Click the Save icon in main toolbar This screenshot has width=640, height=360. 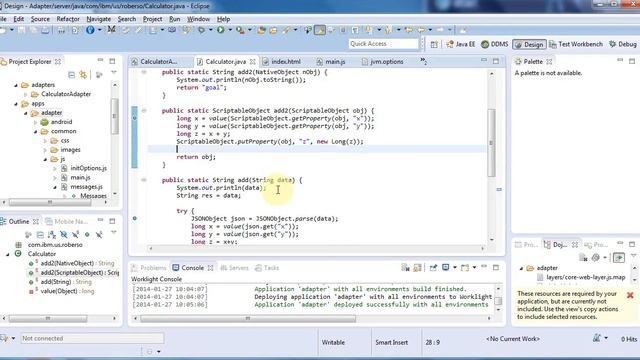coord(21,30)
